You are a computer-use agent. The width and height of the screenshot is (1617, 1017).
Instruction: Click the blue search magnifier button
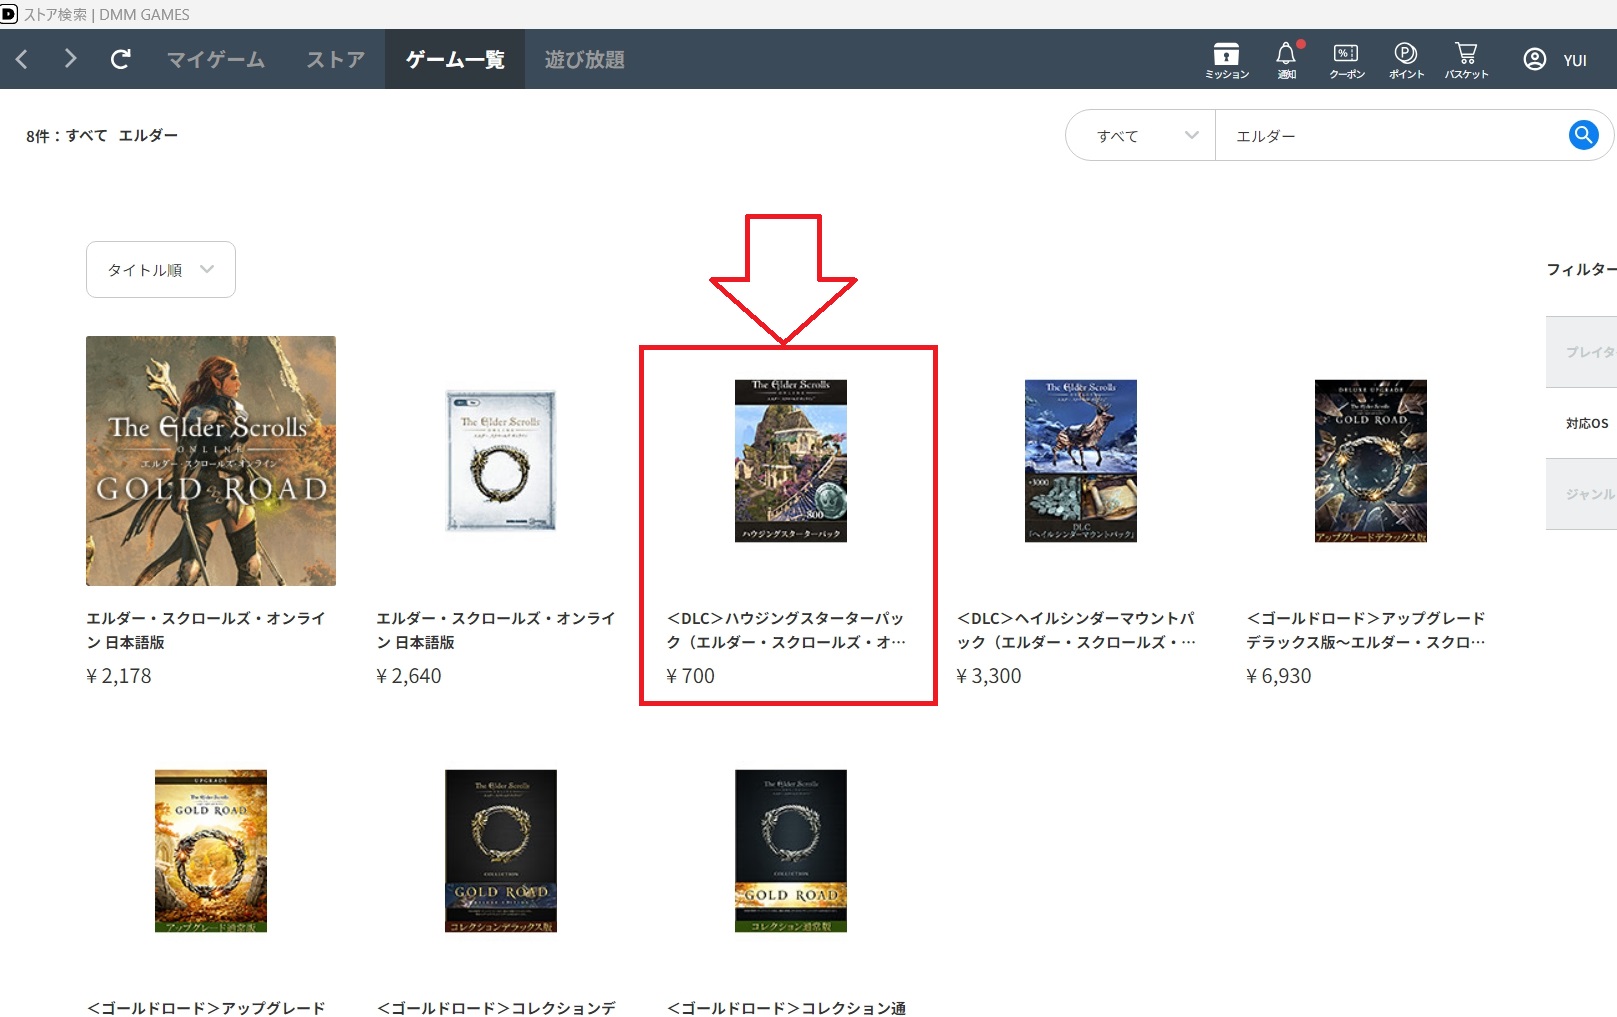(x=1583, y=135)
